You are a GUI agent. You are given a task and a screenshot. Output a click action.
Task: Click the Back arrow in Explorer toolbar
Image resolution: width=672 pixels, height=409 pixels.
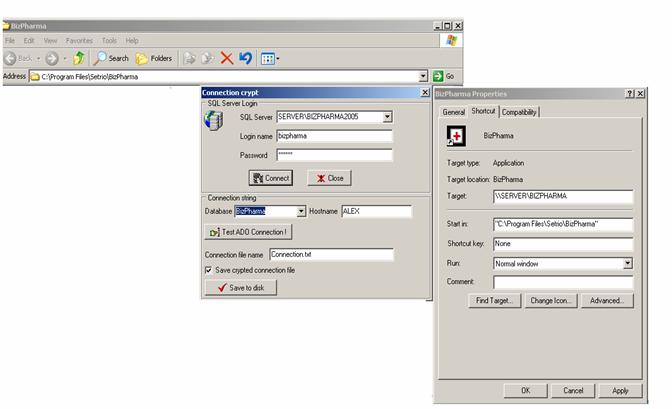point(11,58)
